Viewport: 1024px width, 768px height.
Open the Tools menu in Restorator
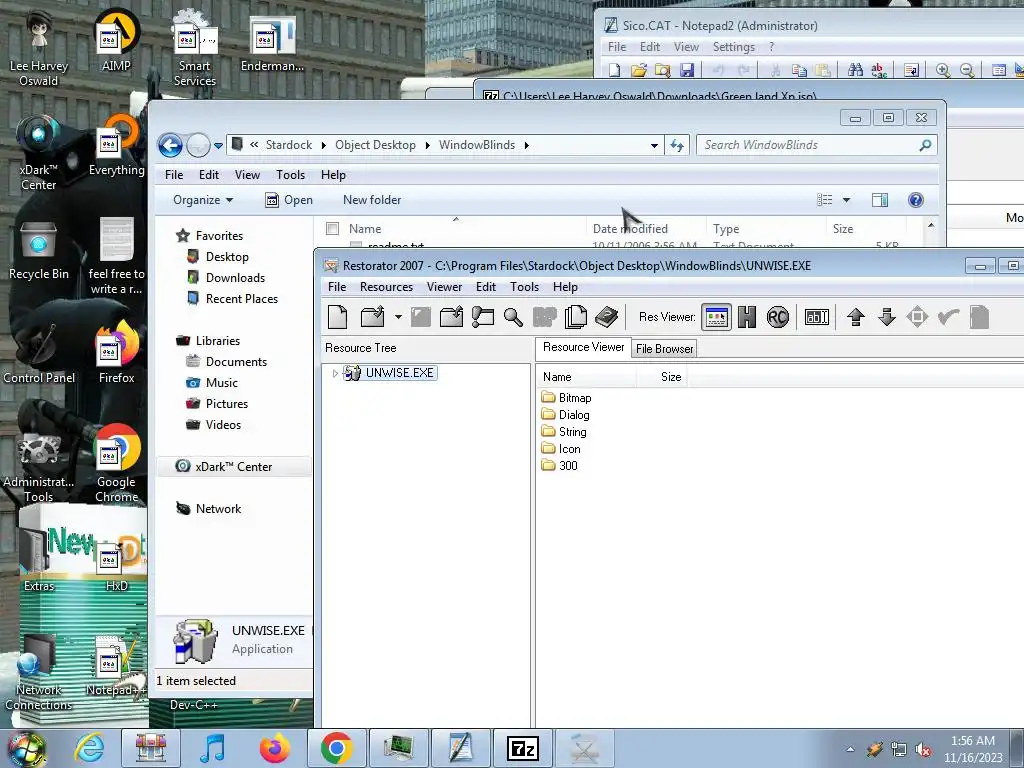524,287
